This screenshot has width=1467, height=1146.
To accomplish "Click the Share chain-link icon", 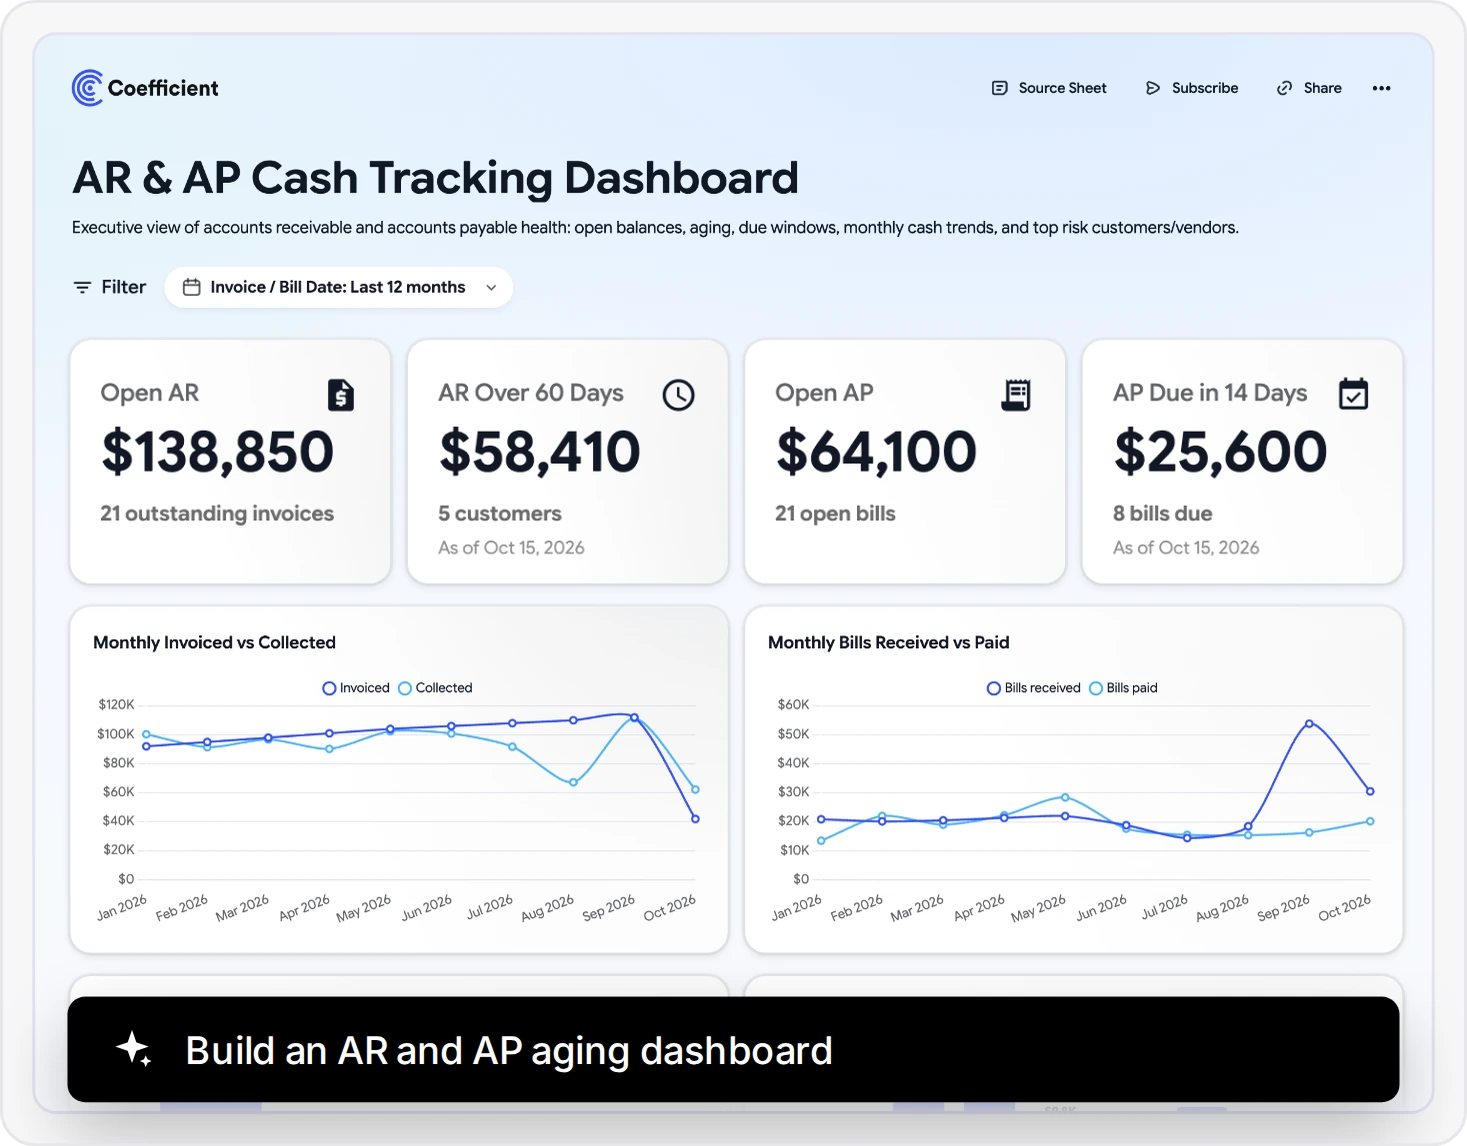I will [x=1284, y=88].
